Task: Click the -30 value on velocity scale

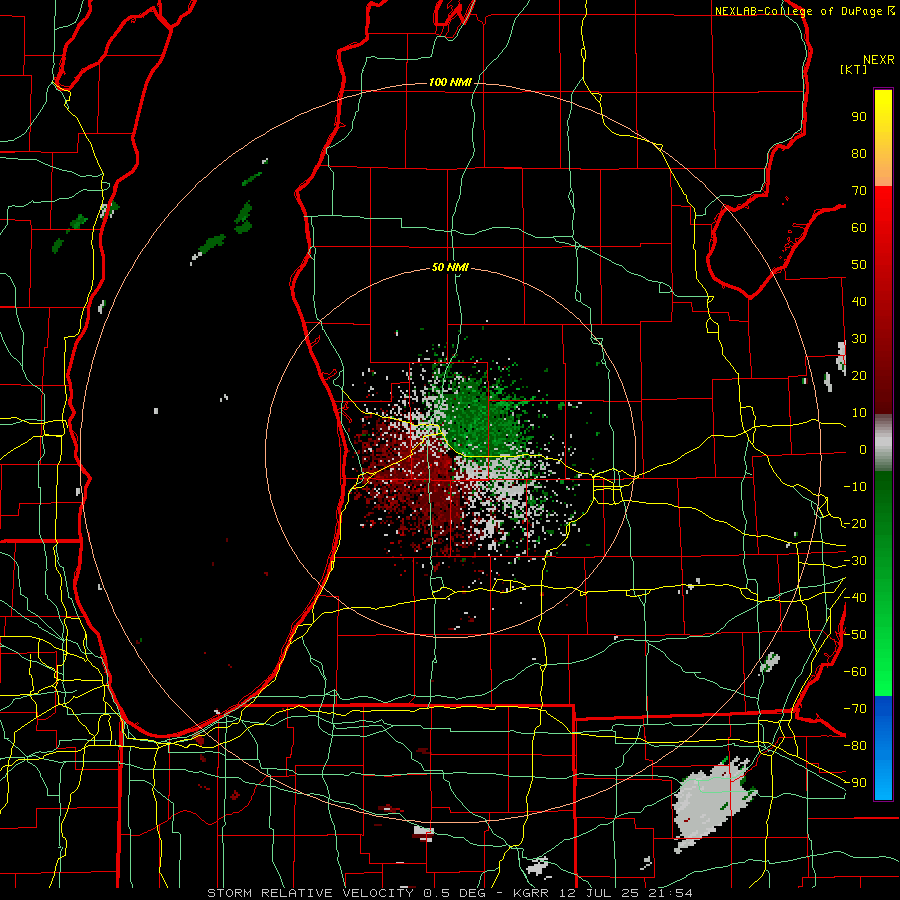Action: point(855,561)
